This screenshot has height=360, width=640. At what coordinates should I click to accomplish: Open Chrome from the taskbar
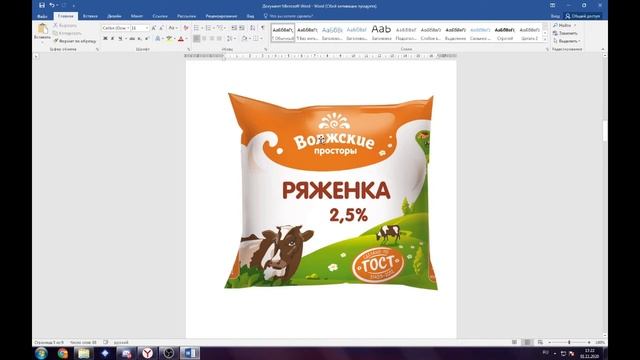click(62, 353)
